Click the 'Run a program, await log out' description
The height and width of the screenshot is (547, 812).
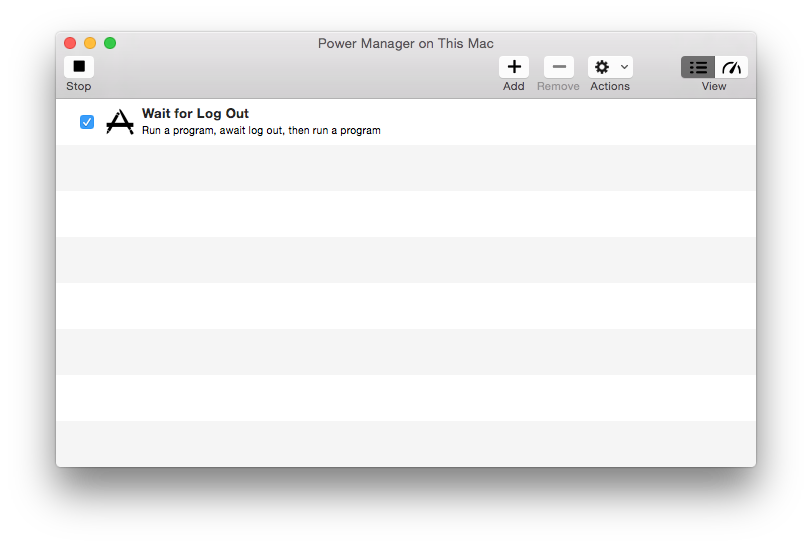point(261,131)
